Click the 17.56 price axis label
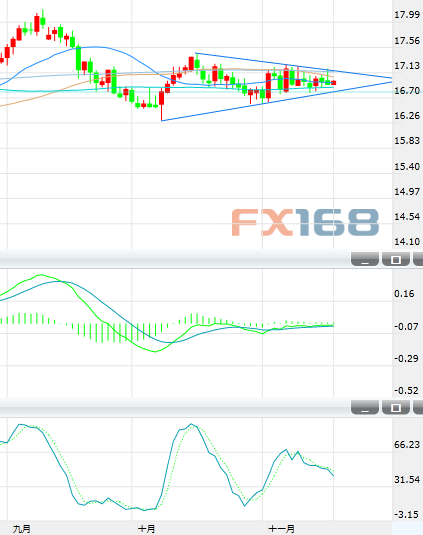 click(x=407, y=41)
